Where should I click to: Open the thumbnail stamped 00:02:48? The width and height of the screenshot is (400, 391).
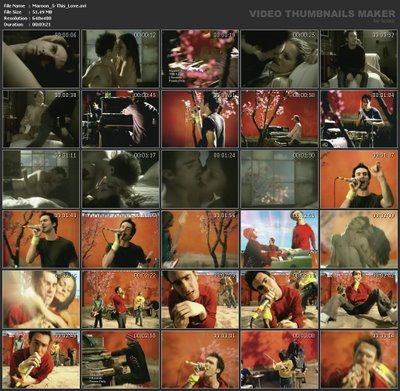point(41,359)
